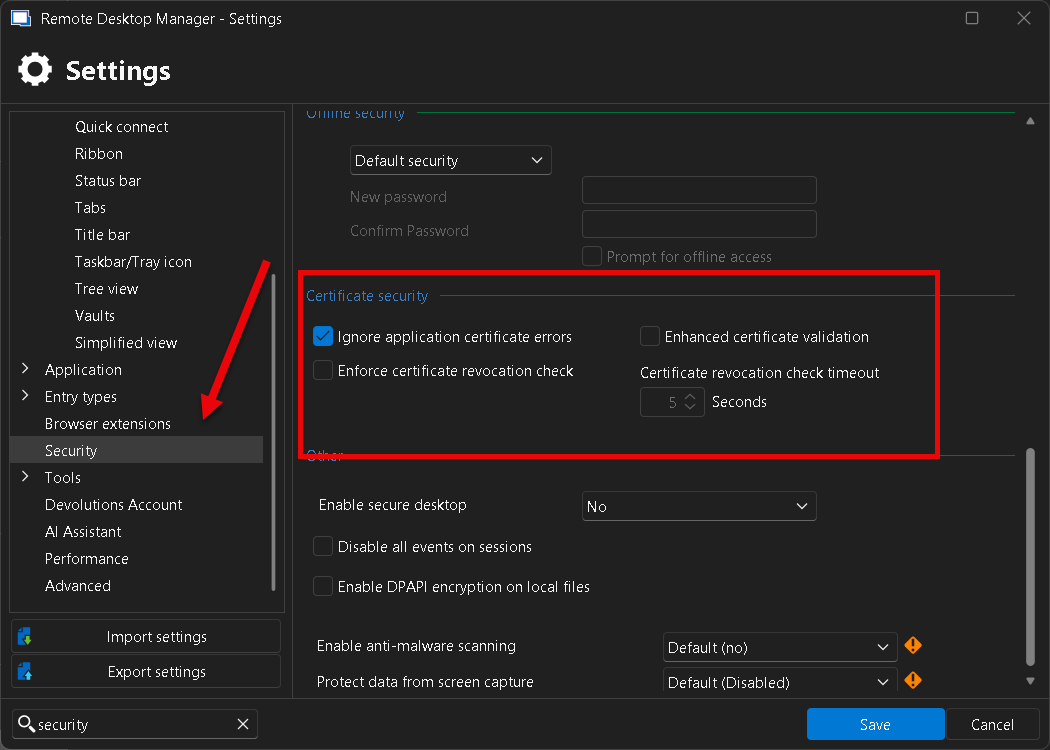Screen dimensions: 1050x750
Task: Click the settings page scroll down arrow
Action: tap(1031, 681)
